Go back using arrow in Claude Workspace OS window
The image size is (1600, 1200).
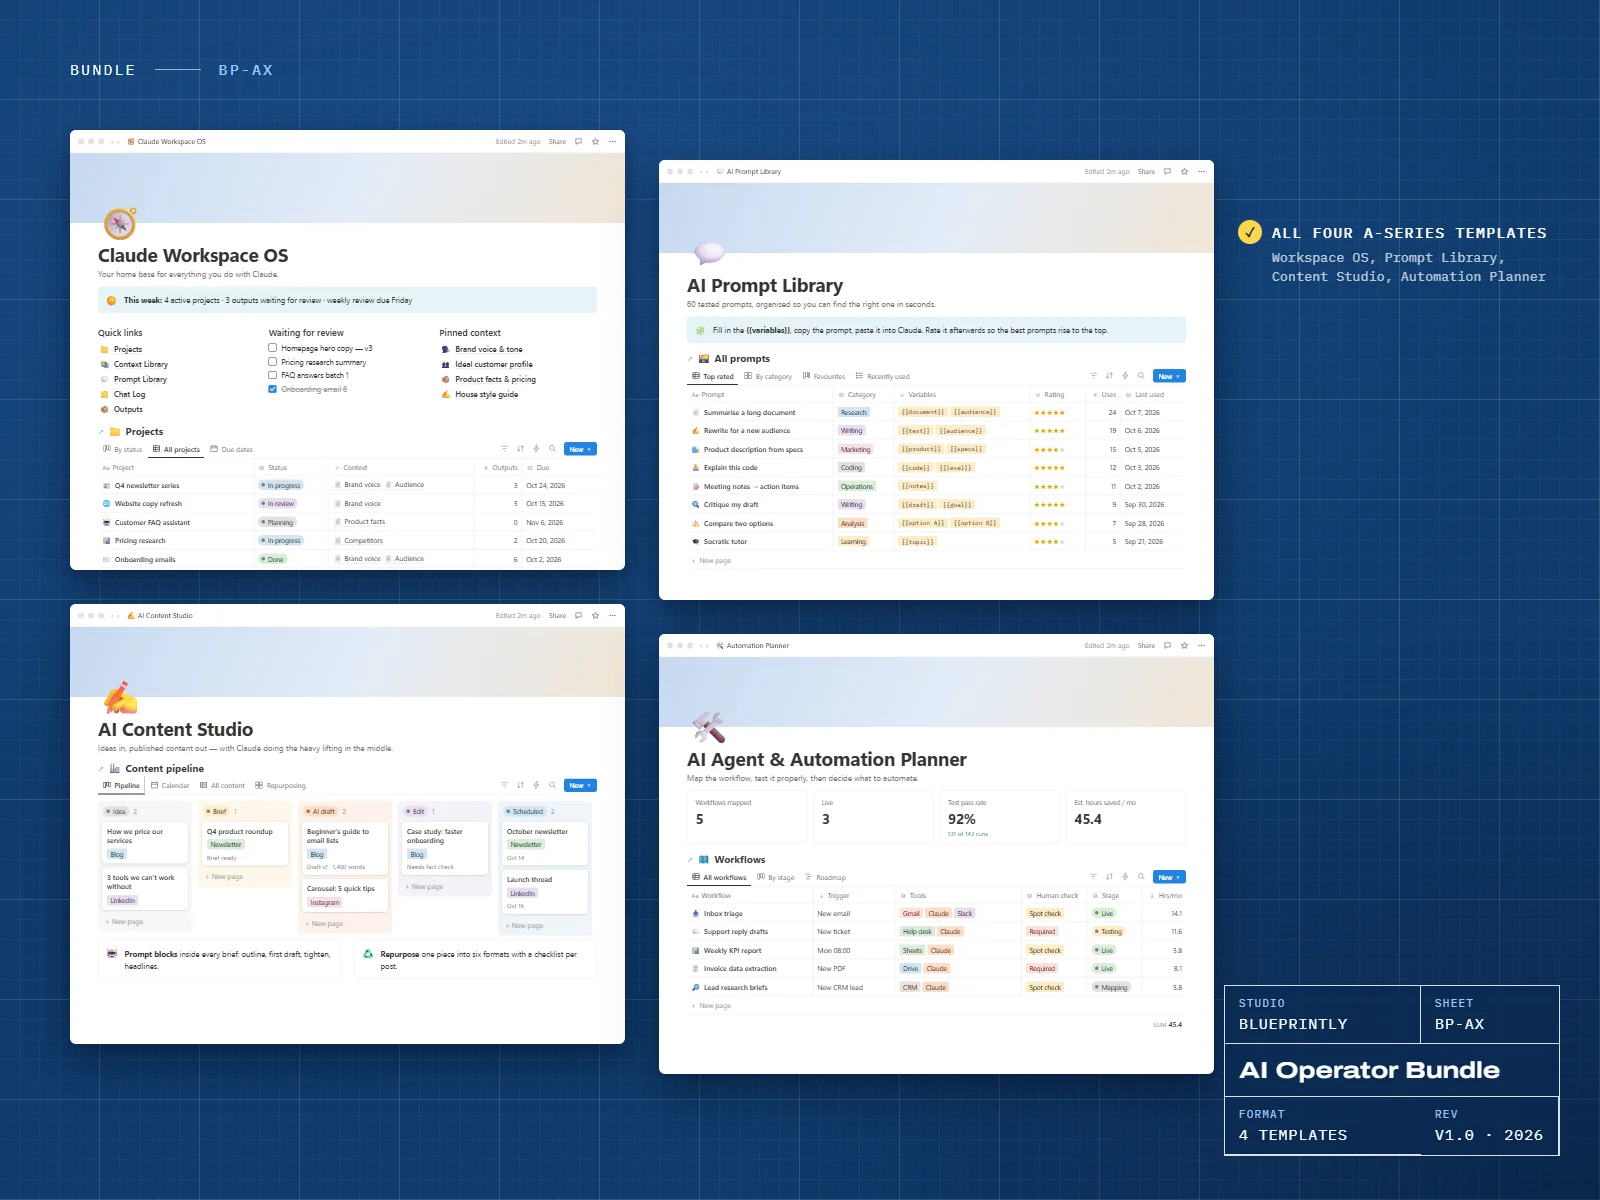click(111, 142)
